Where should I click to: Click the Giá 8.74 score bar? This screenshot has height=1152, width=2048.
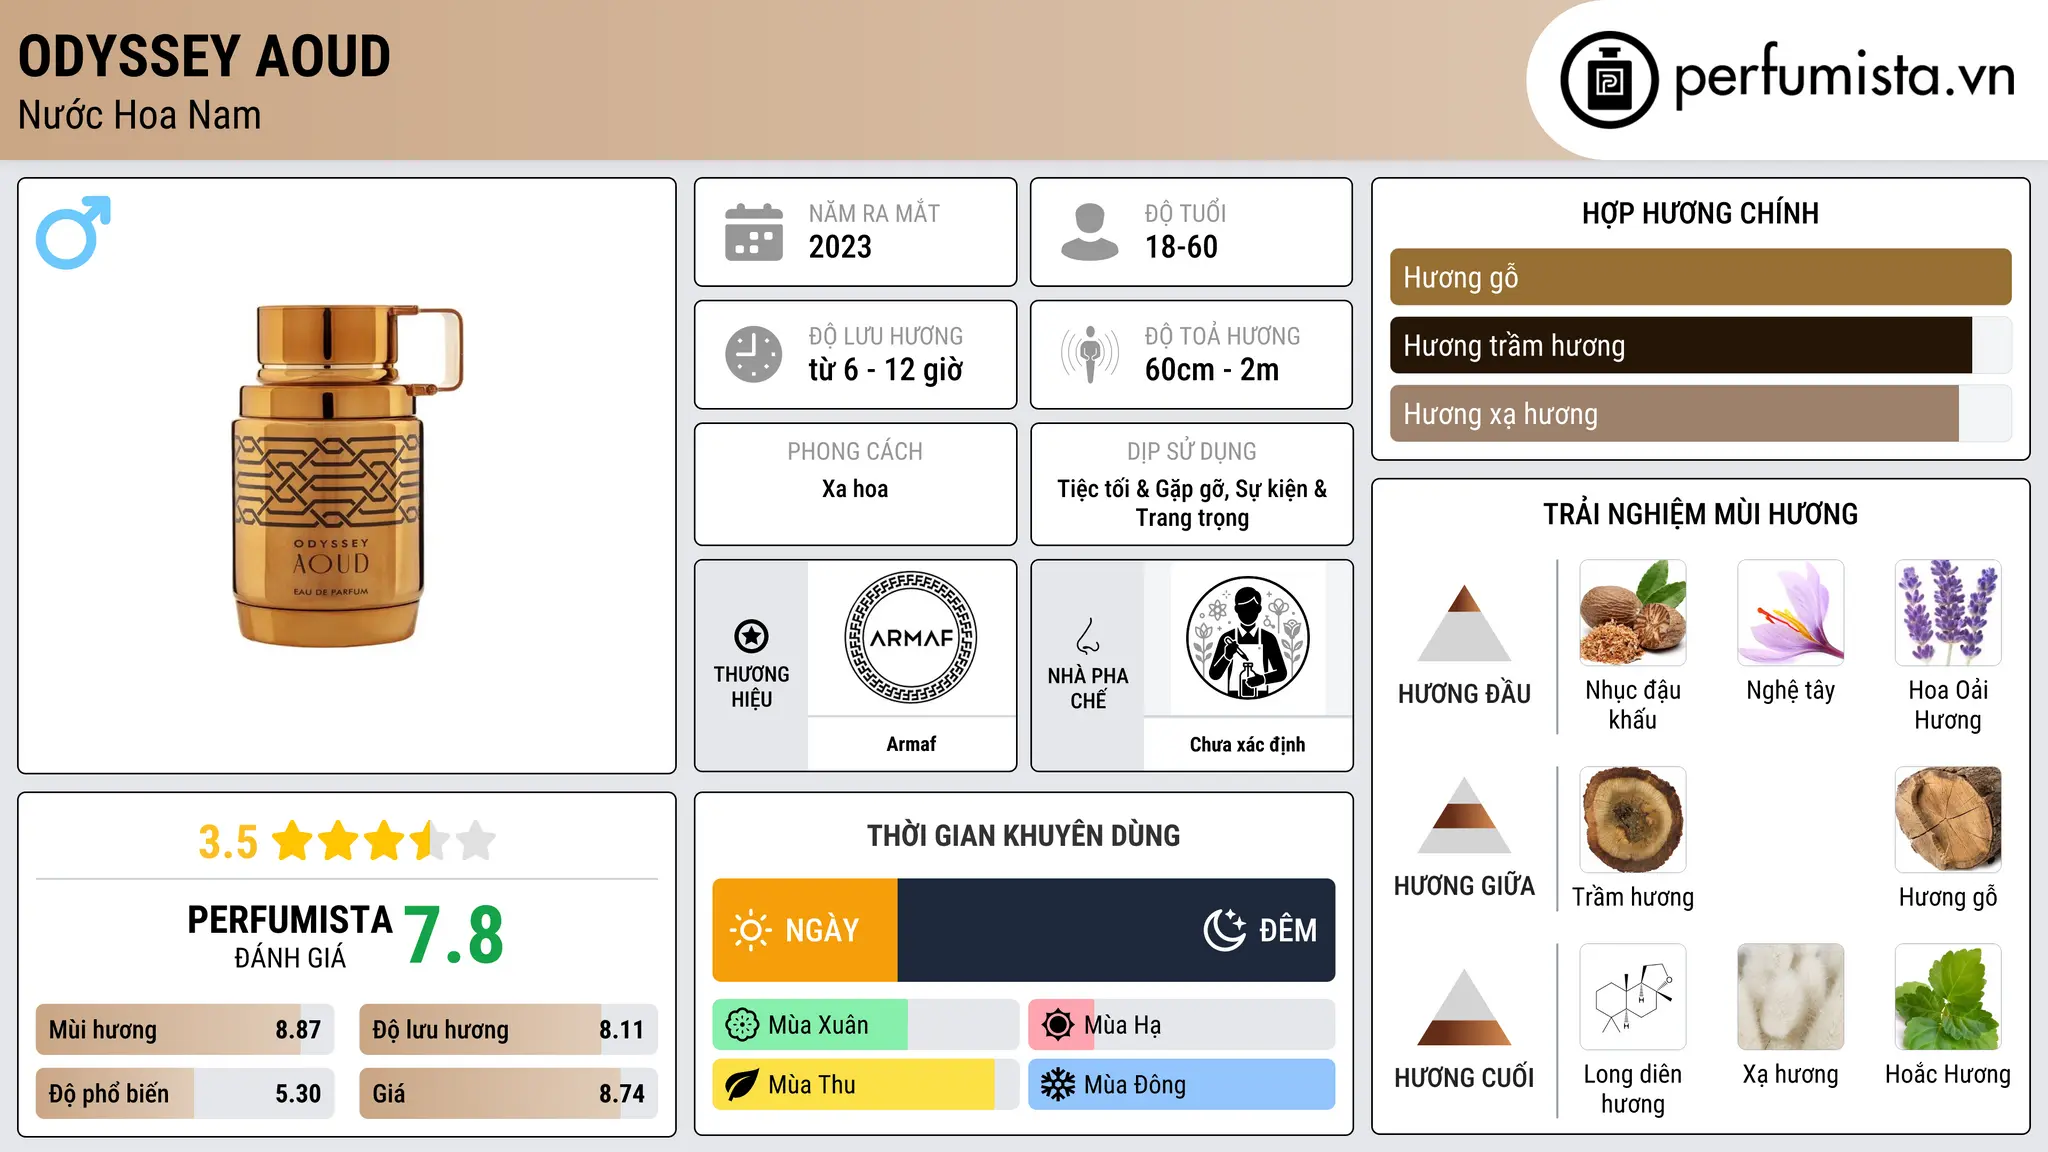pos(508,1094)
